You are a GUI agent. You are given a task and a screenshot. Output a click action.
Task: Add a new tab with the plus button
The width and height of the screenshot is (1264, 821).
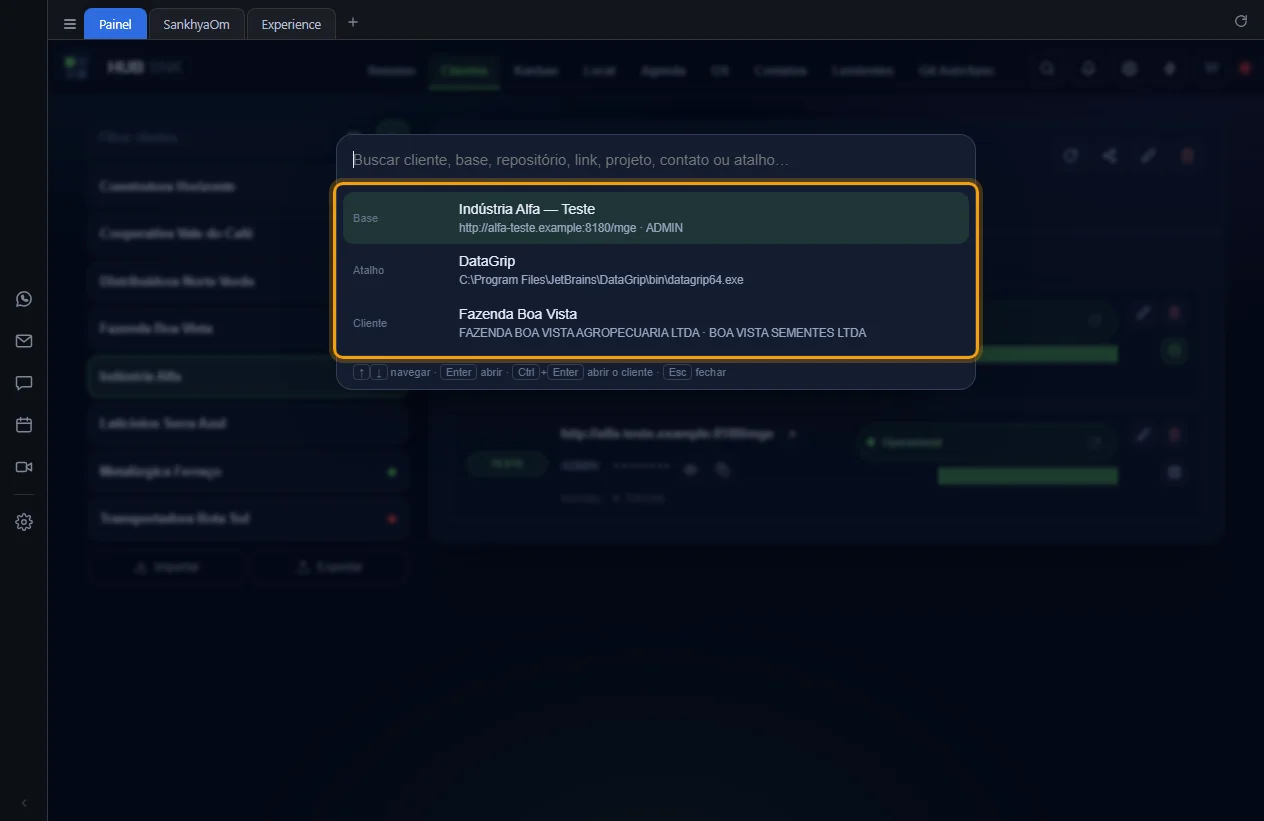(x=353, y=22)
